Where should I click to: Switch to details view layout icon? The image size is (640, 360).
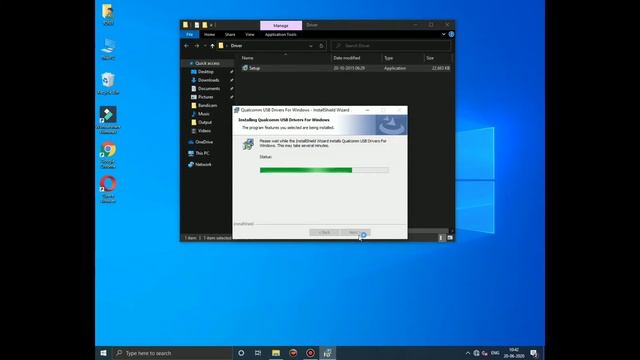[441, 238]
